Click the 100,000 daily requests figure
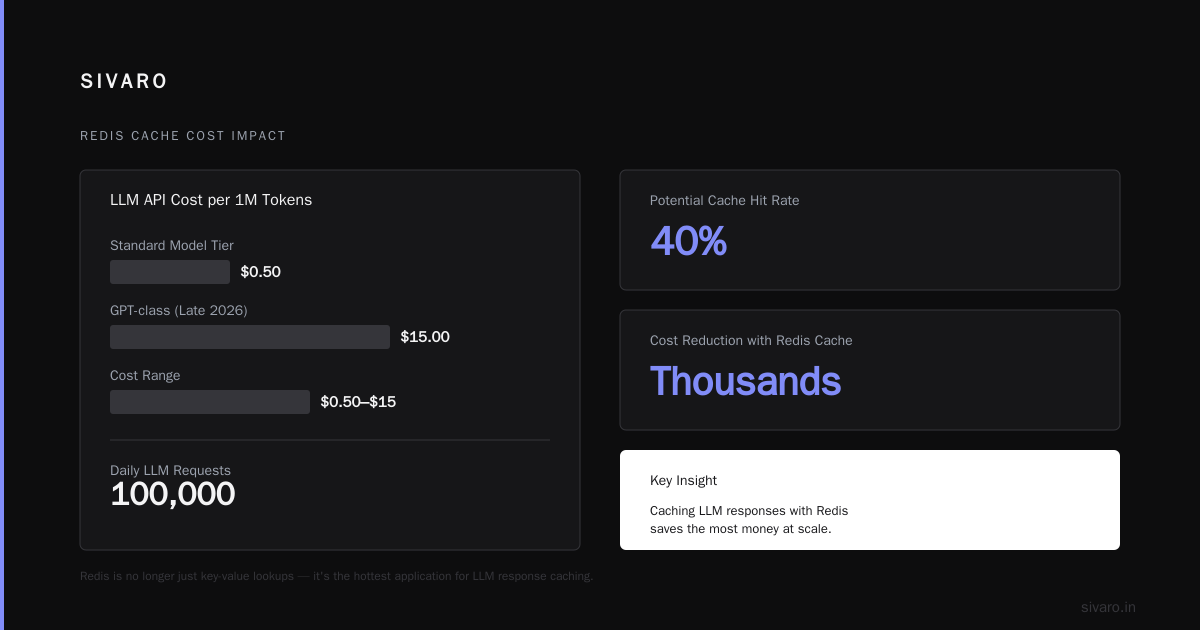This screenshot has width=1200, height=630. click(173, 494)
